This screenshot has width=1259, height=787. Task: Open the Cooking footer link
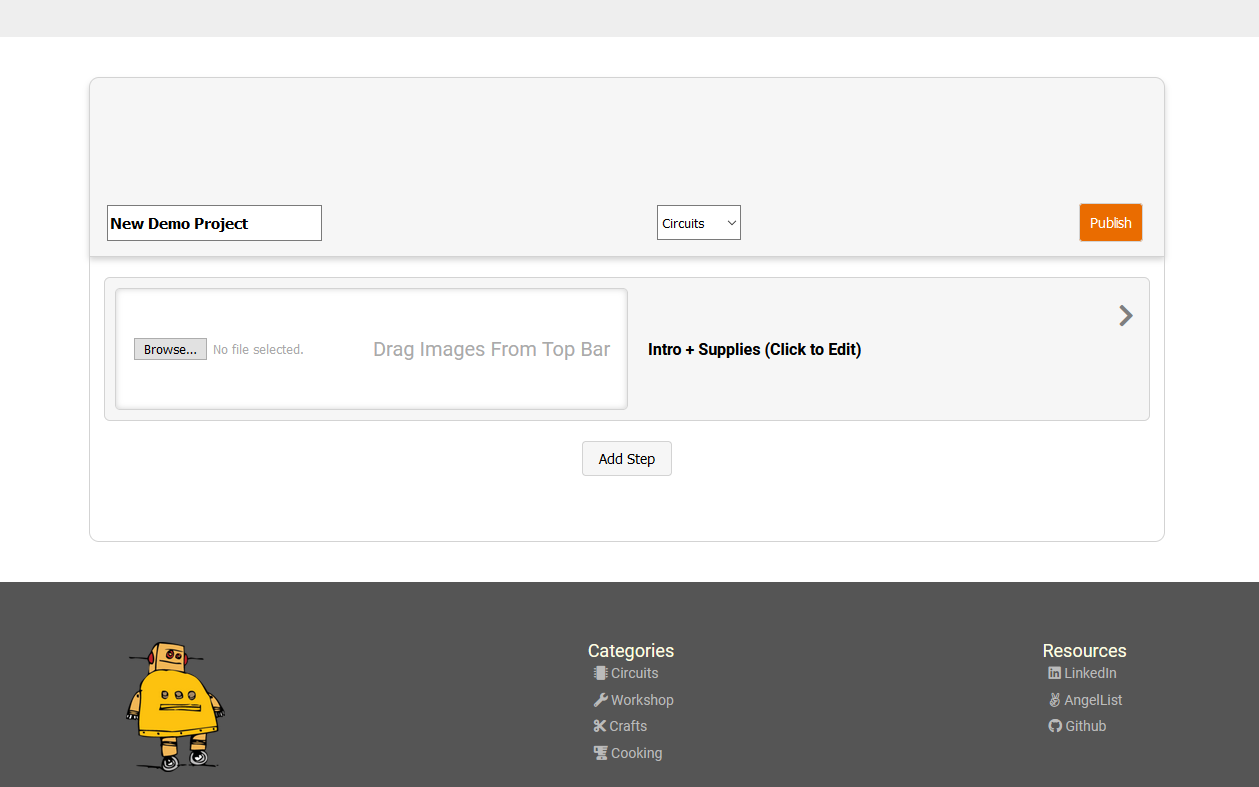click(636, 753)
